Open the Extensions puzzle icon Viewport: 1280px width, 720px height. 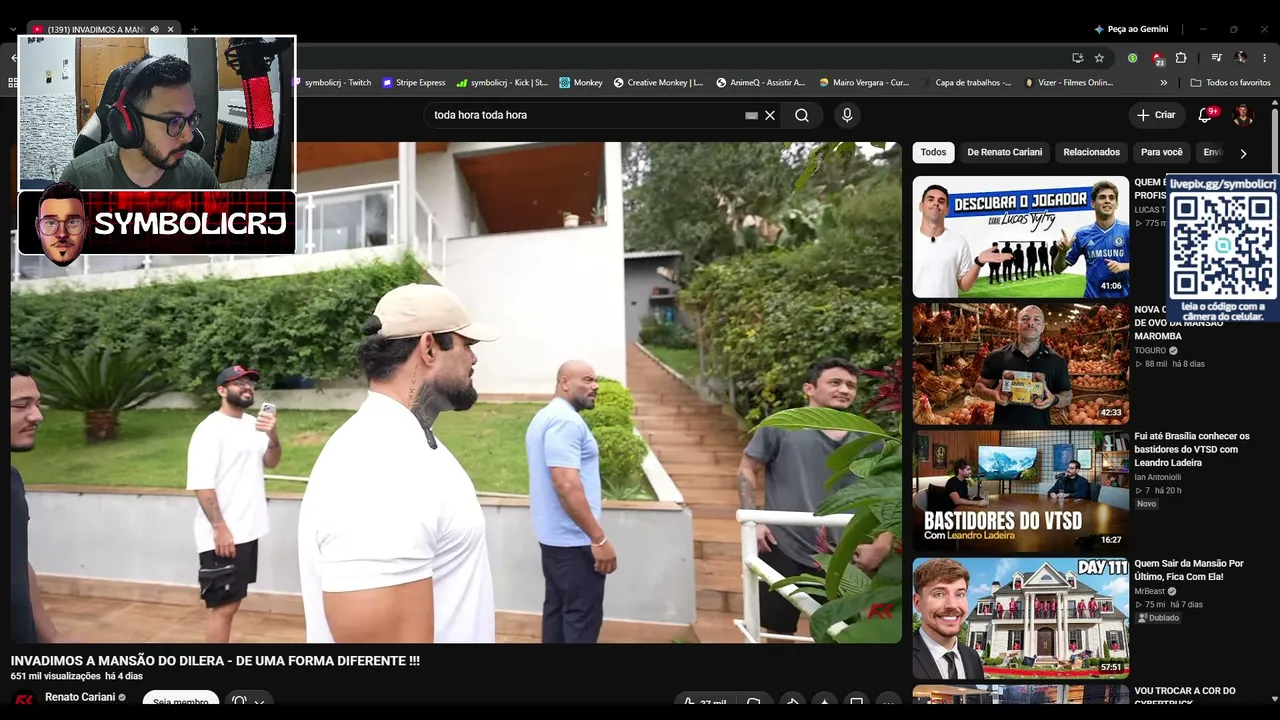(x=1181, y=58)
